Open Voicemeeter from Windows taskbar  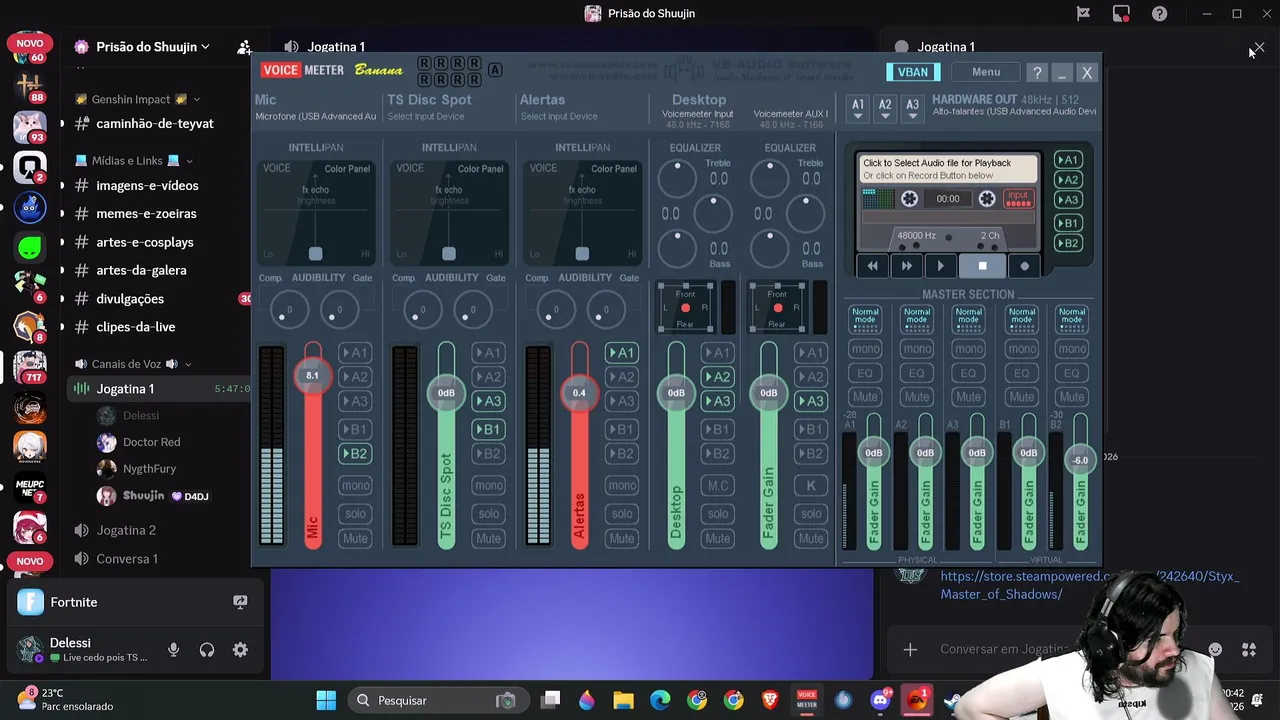806,700
